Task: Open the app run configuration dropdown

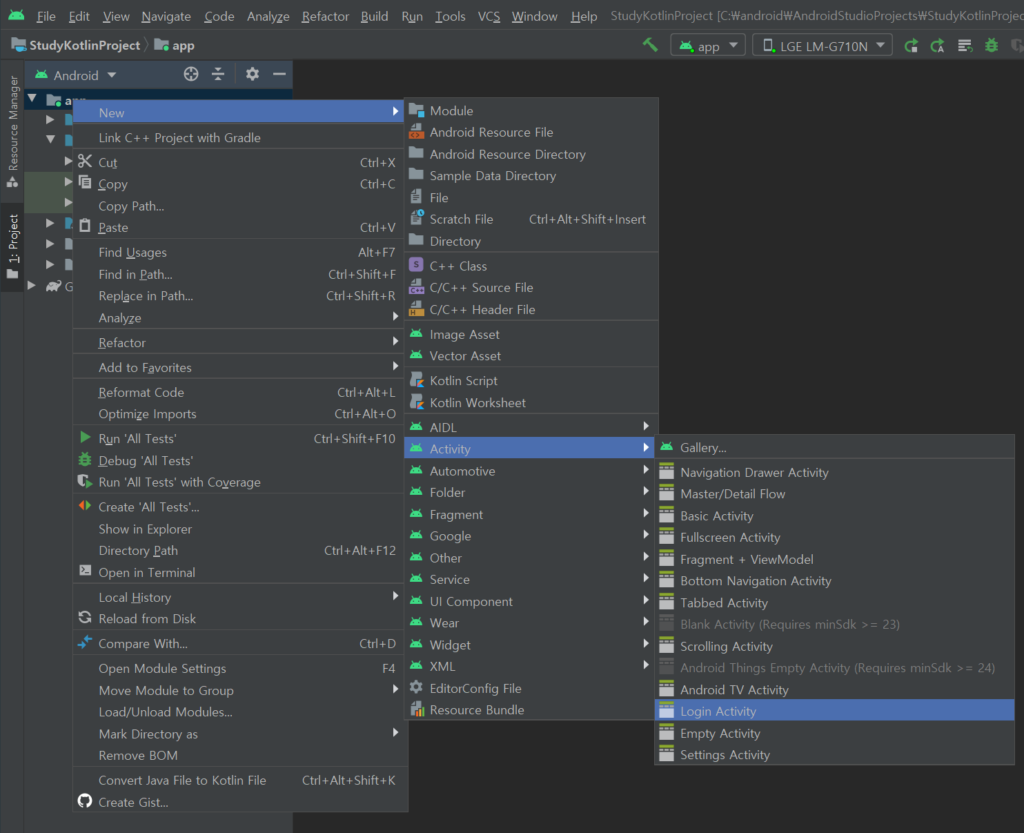Action: click(708, 45)
